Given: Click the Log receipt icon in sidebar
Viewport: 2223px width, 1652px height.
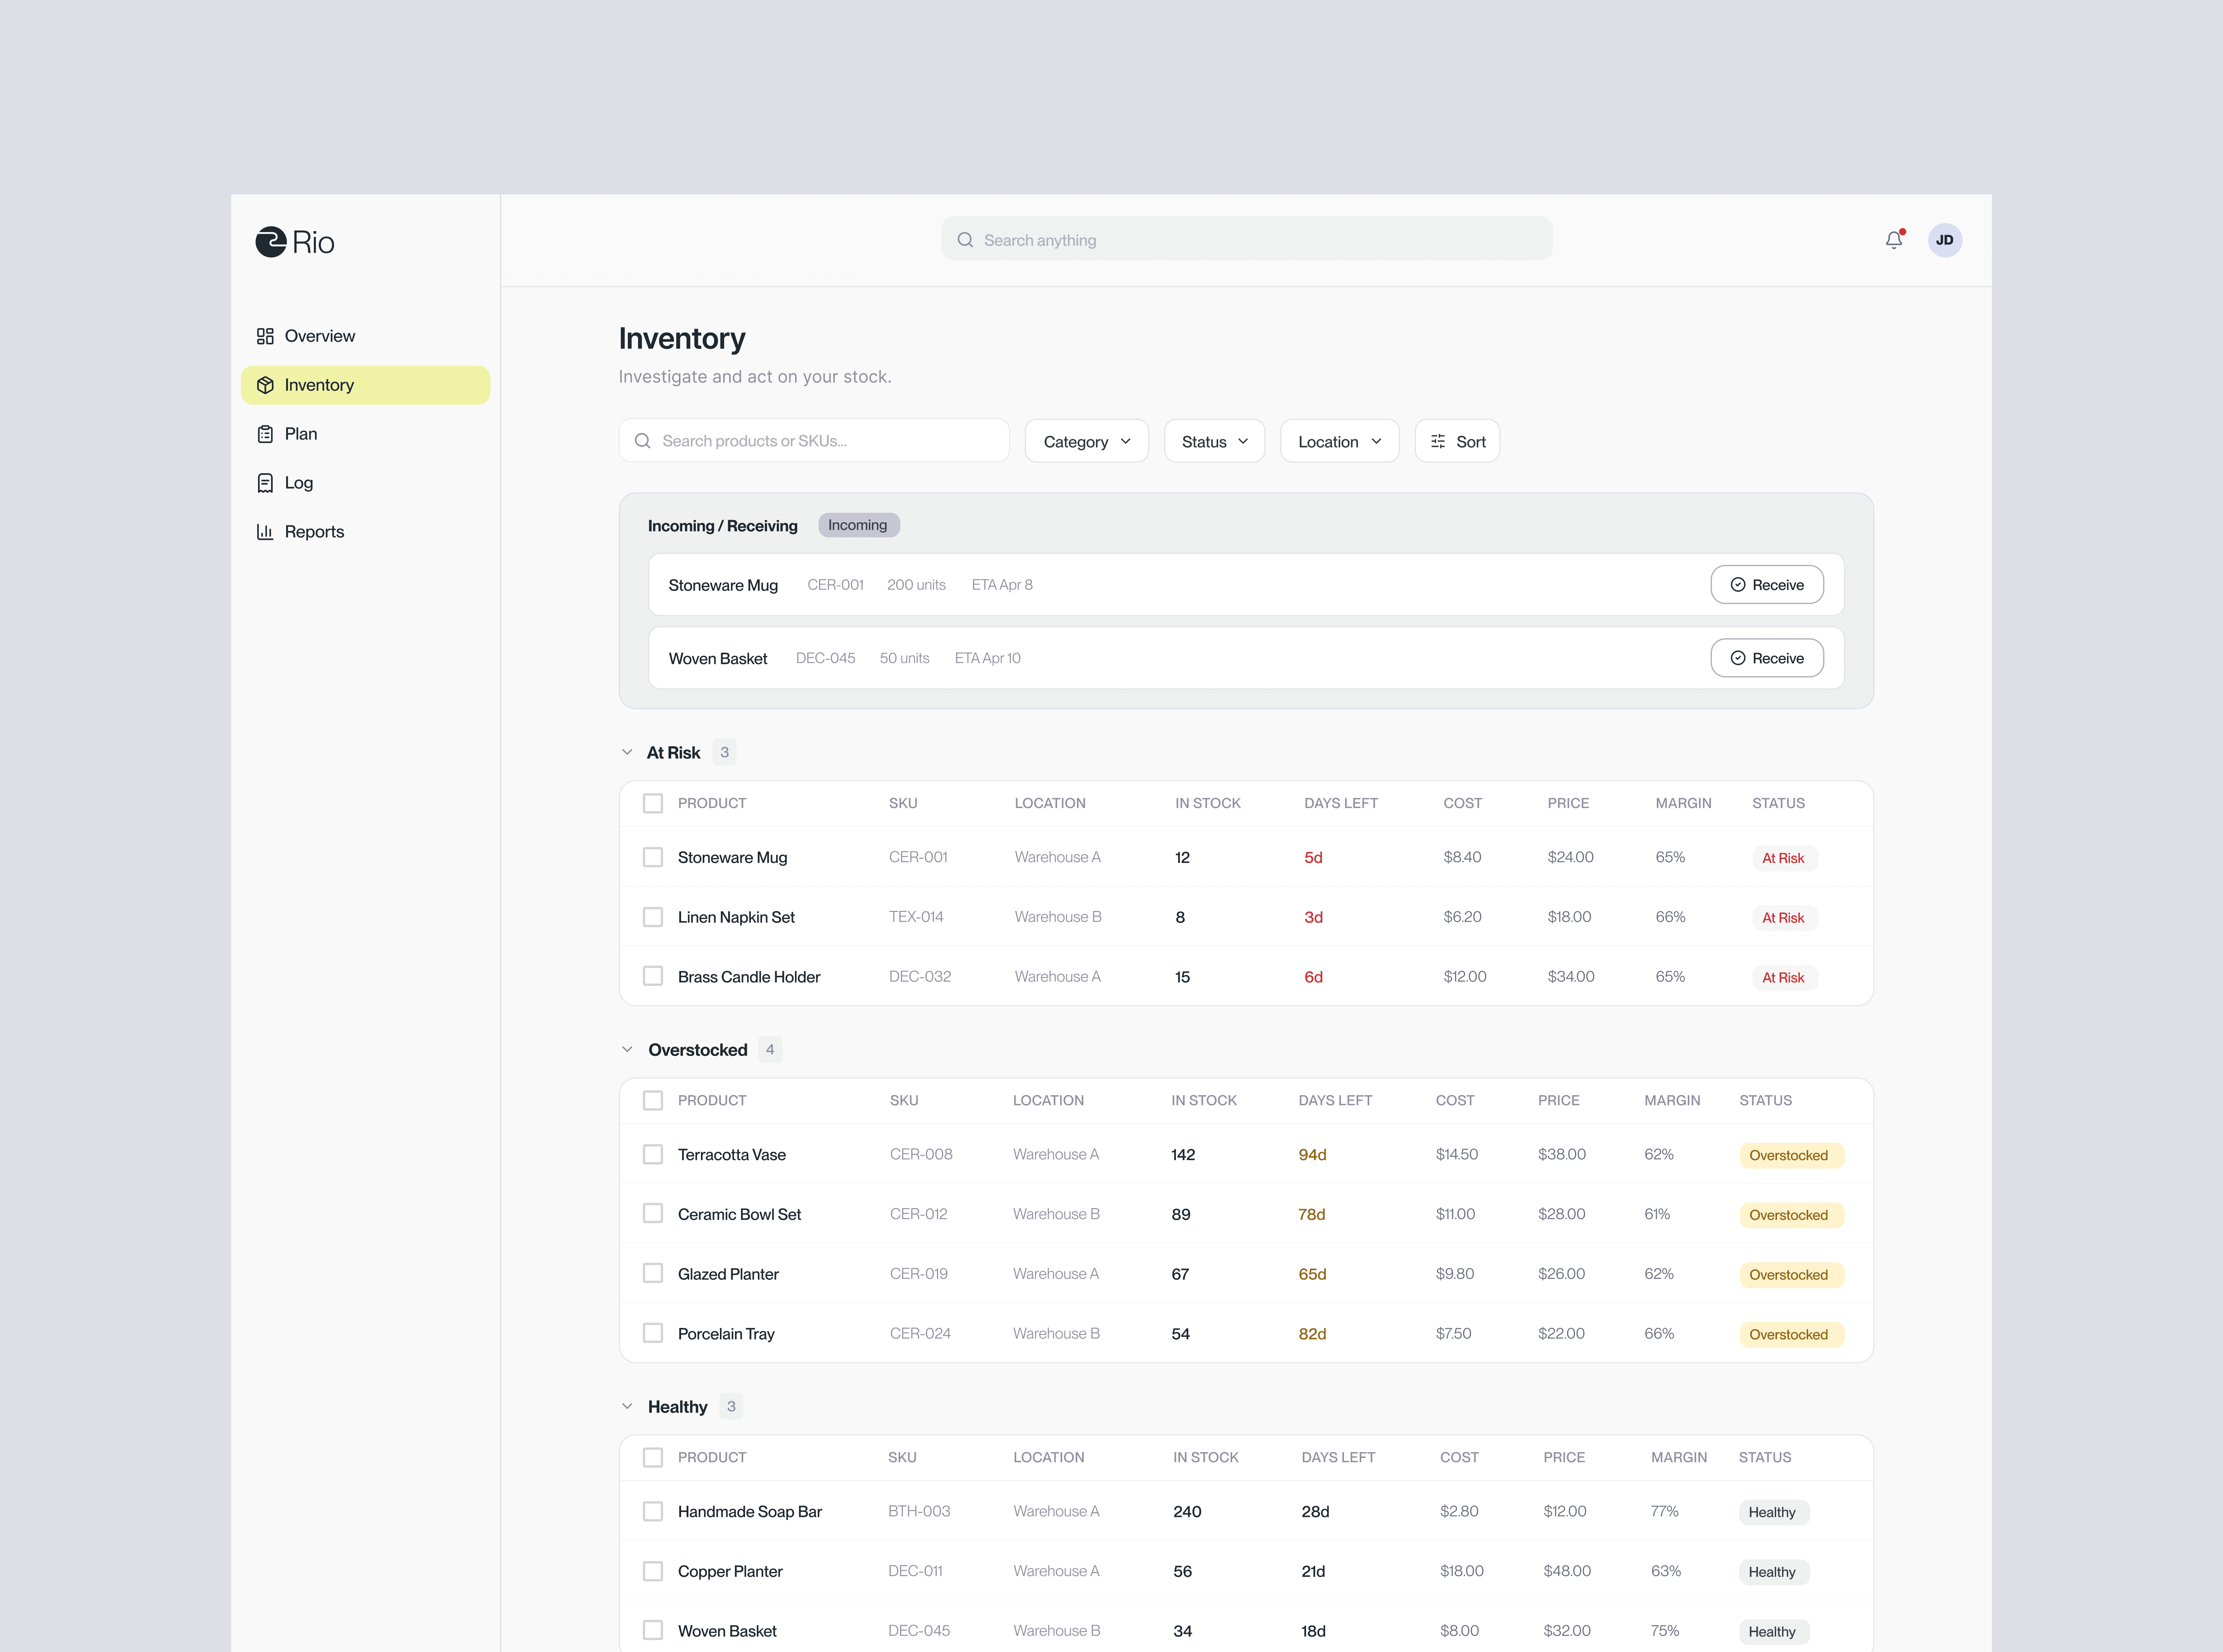Looking at the screenshot, I should tap(265, 483).
